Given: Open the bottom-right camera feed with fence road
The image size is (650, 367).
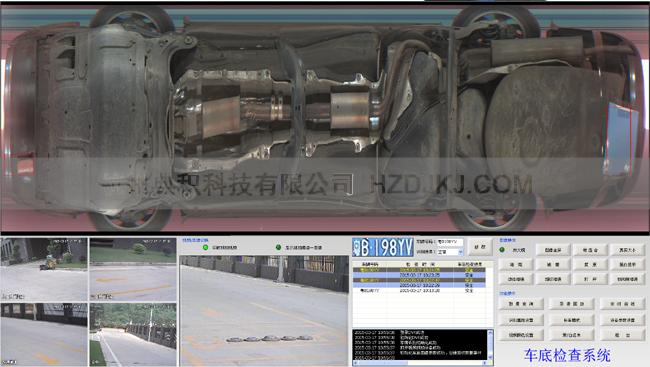Looking at the screenshot, I should (x=133, y=334).
